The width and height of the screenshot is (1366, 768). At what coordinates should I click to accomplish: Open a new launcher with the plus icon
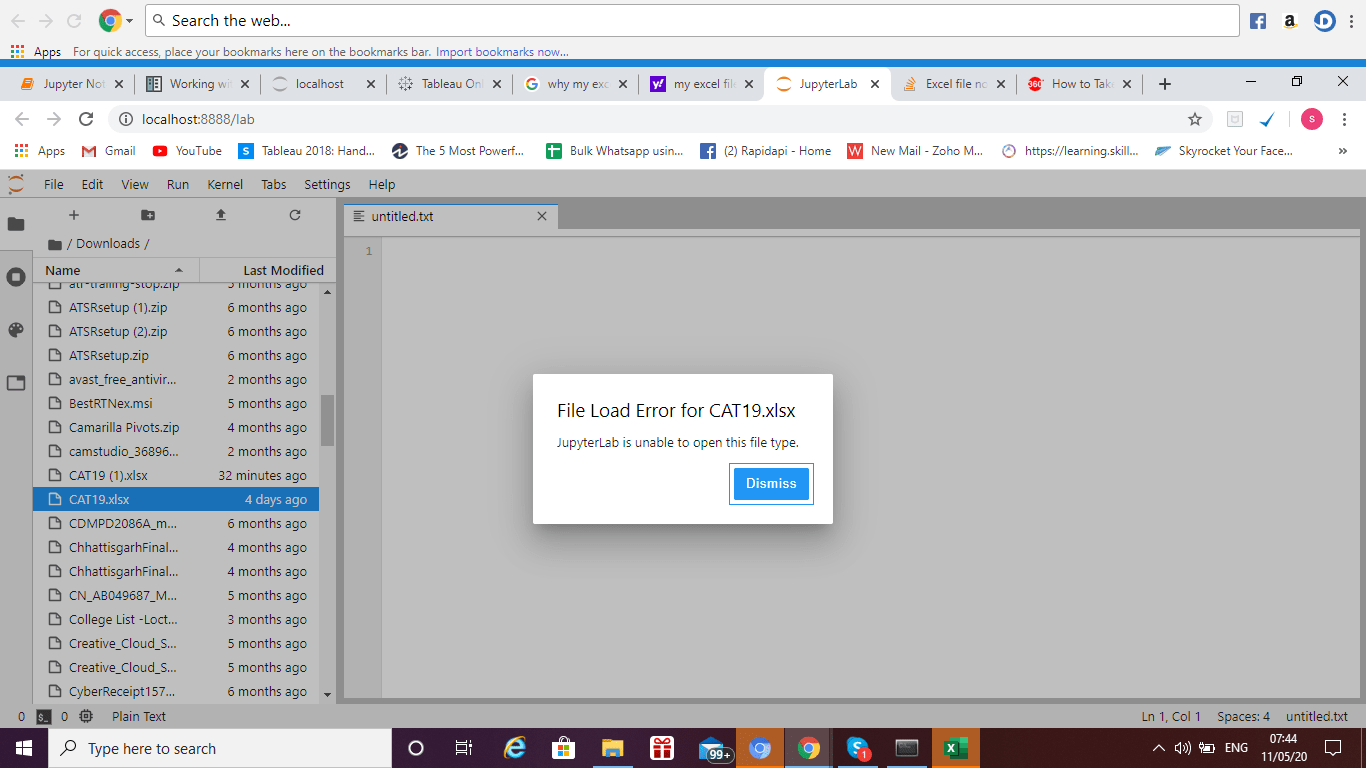(74, 214)
